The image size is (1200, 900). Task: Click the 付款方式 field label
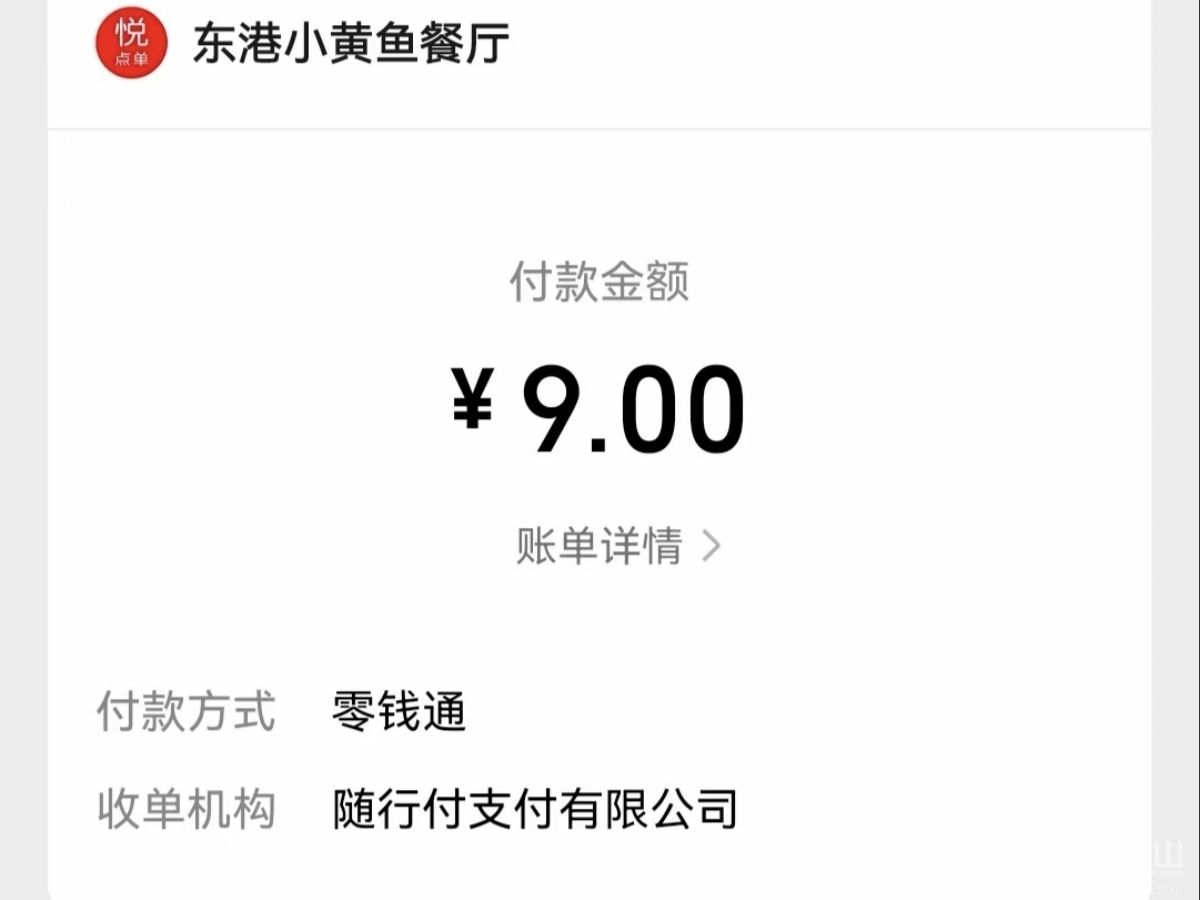coord(186,712)
